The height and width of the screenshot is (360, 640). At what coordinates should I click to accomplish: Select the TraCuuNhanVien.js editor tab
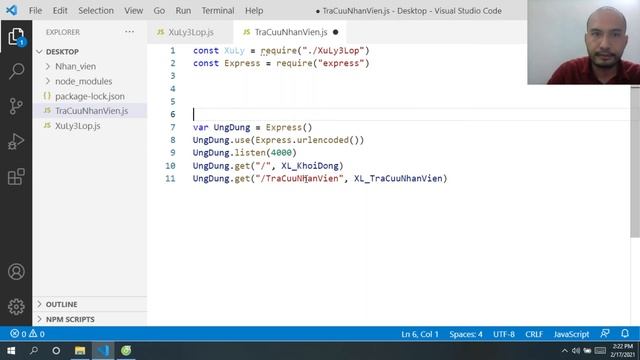coord(291,32)
